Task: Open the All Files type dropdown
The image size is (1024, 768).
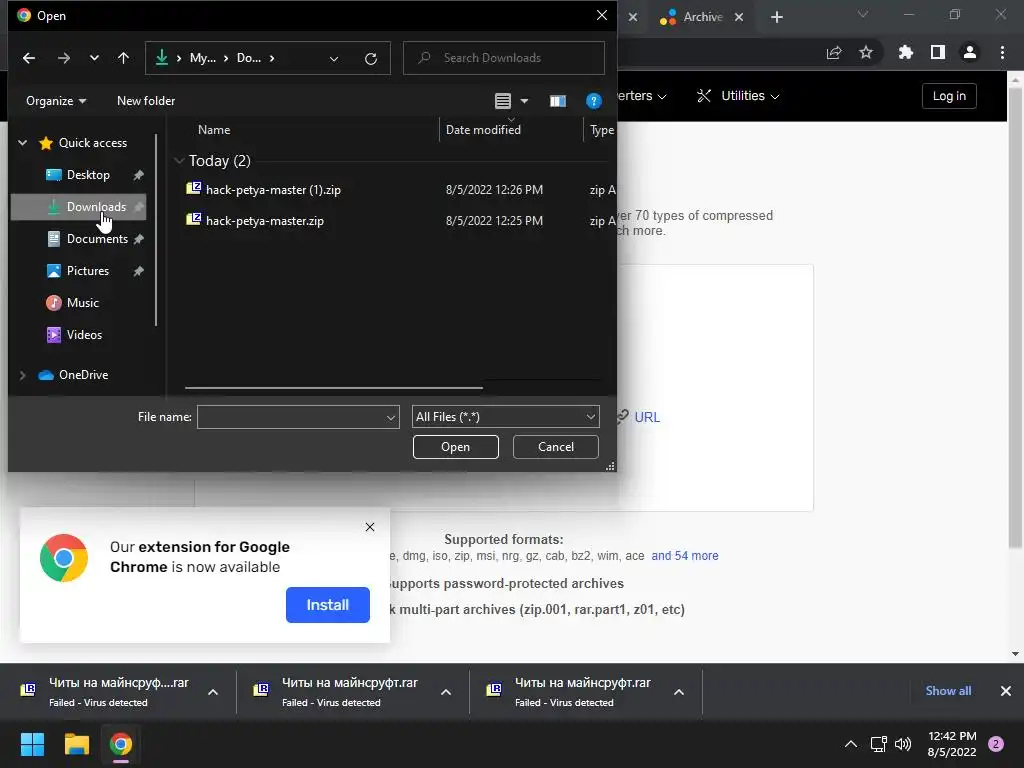Action: (505, 417)
